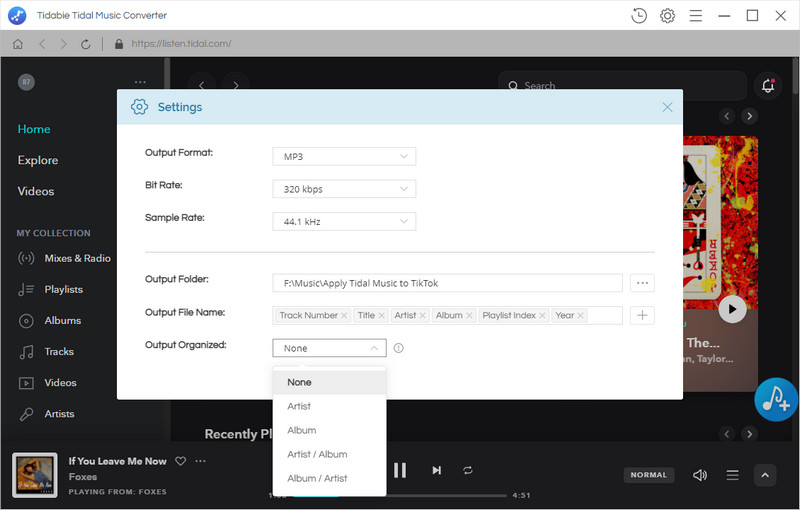
Task: Select Album / Artist organization option
Action: click(x=330, y=478)
